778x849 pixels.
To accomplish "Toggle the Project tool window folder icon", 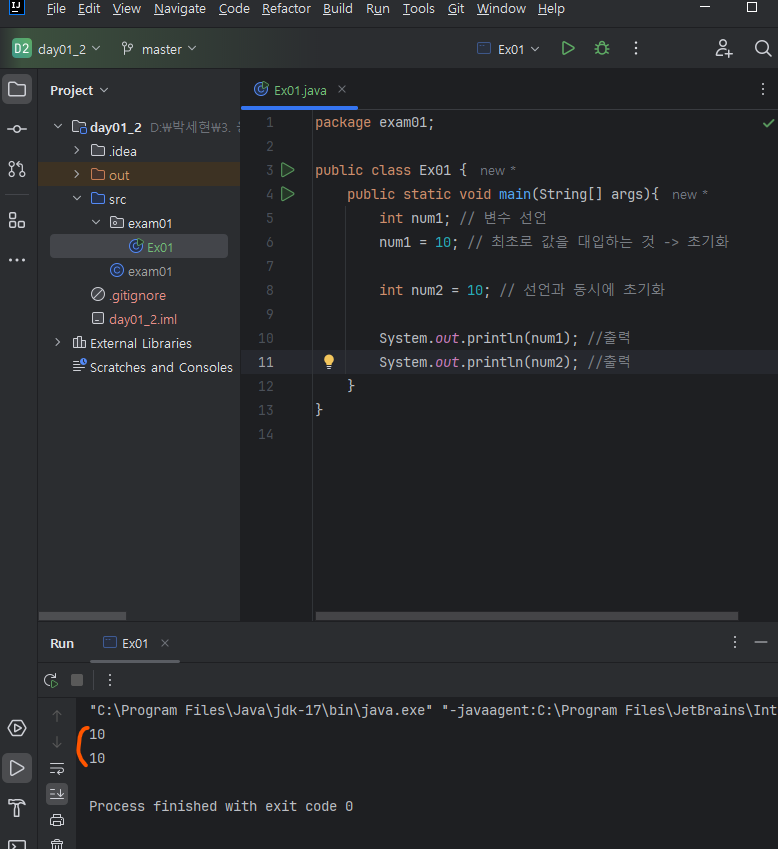I will point(17,89).
